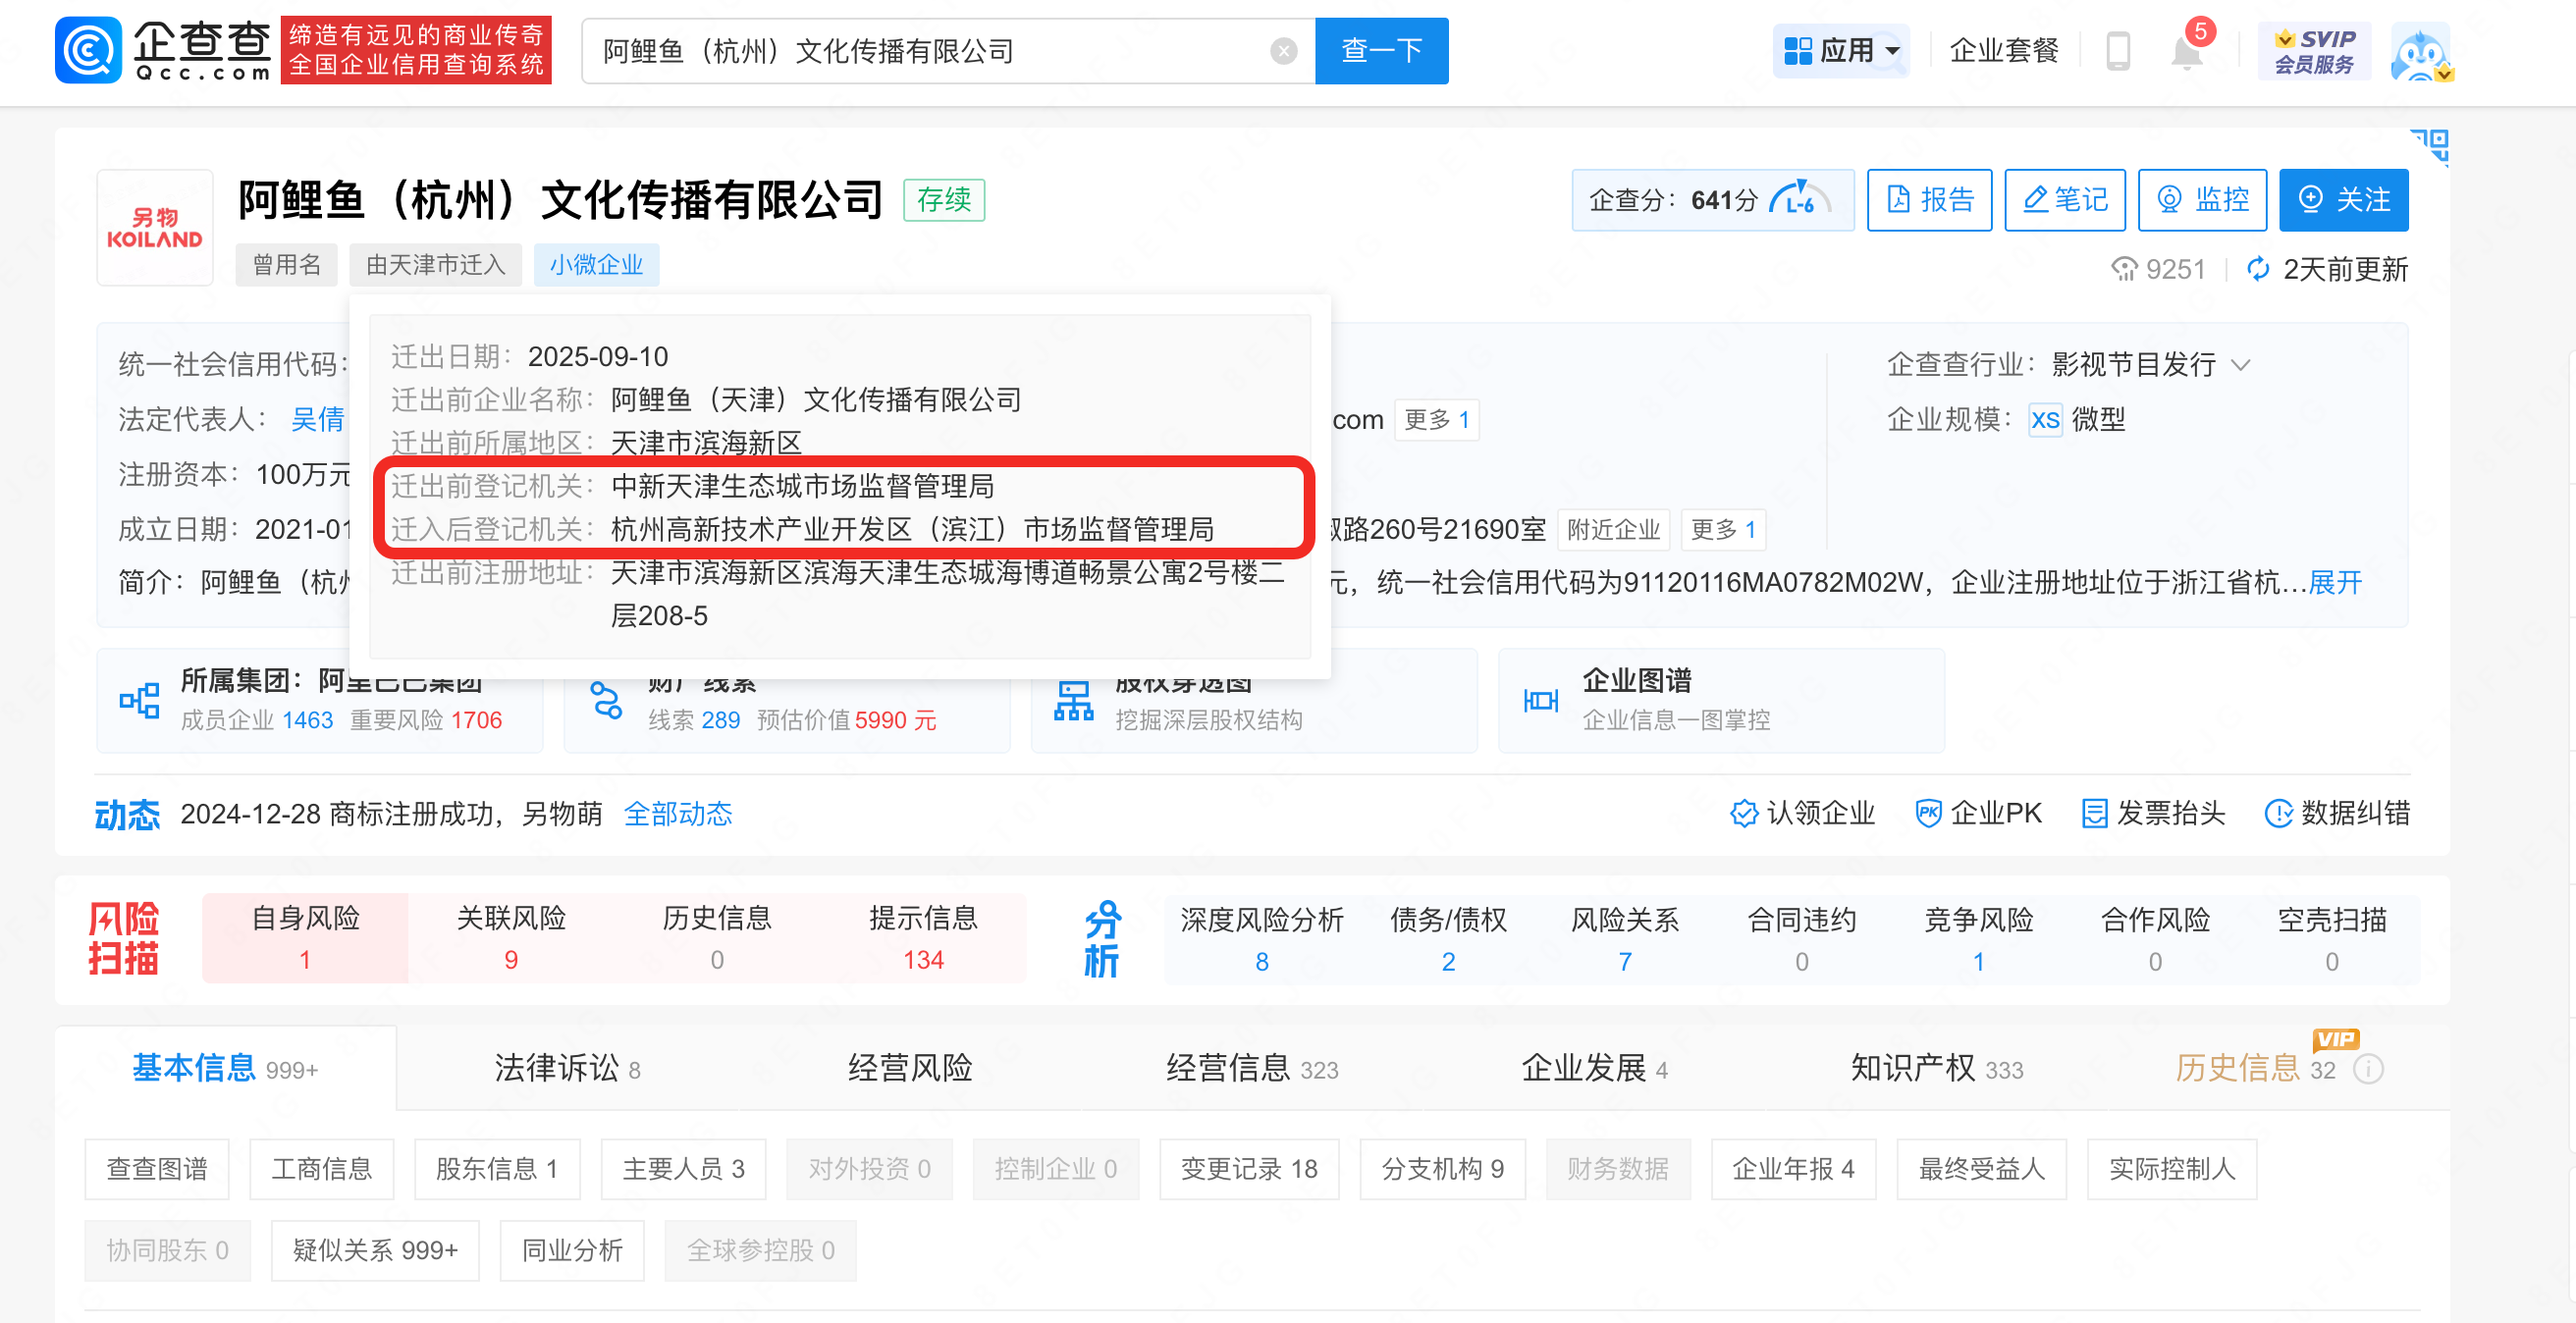
Task: Click the notification bell icon
Action: 2186,52
